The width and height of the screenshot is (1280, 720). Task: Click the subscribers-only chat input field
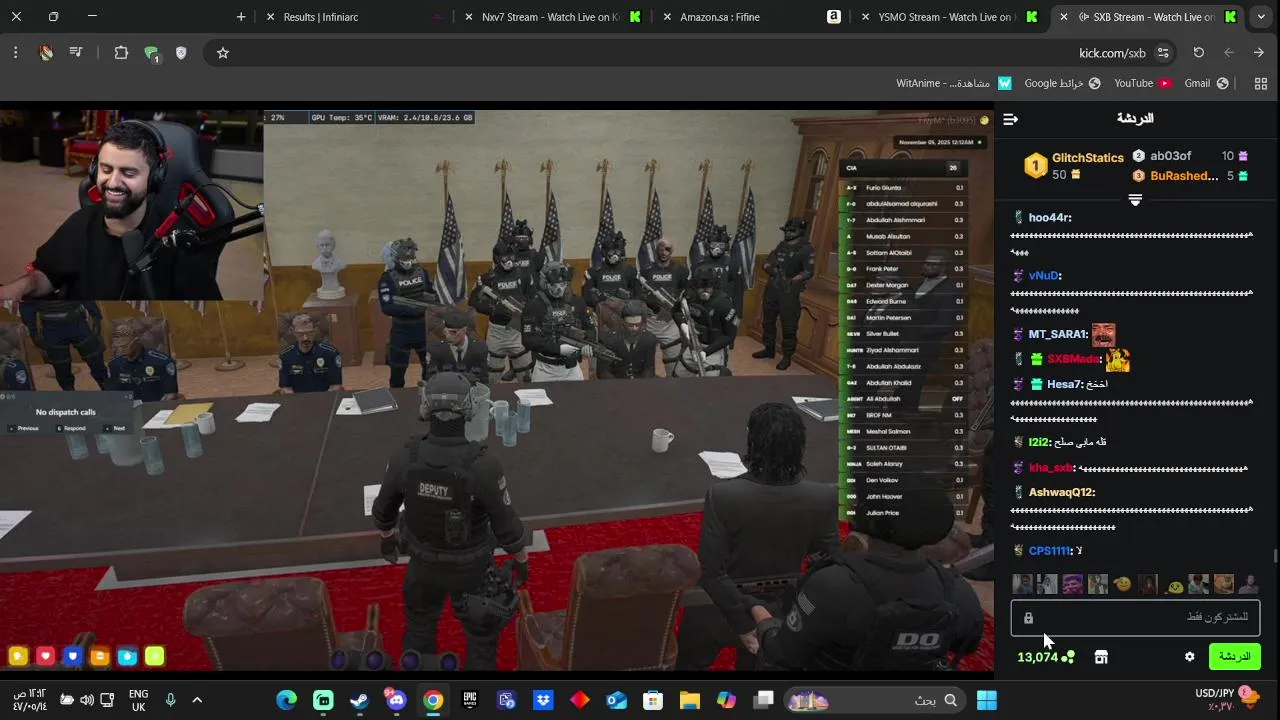(x=1136, y=617)
